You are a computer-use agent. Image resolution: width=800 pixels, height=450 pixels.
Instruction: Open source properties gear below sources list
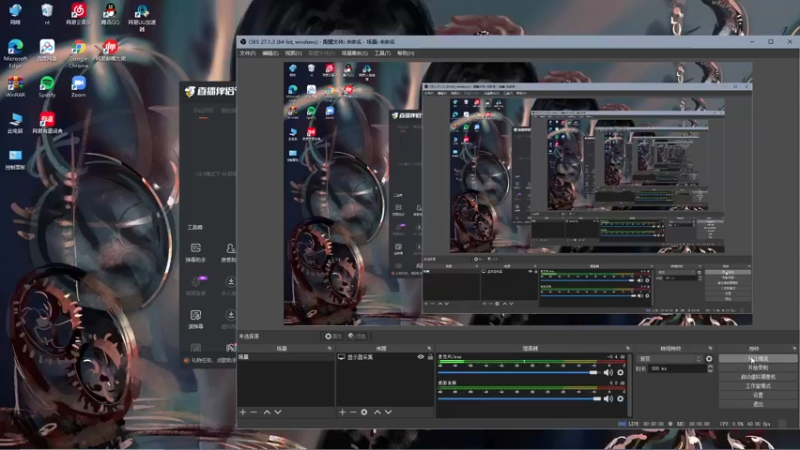point(364,412)
